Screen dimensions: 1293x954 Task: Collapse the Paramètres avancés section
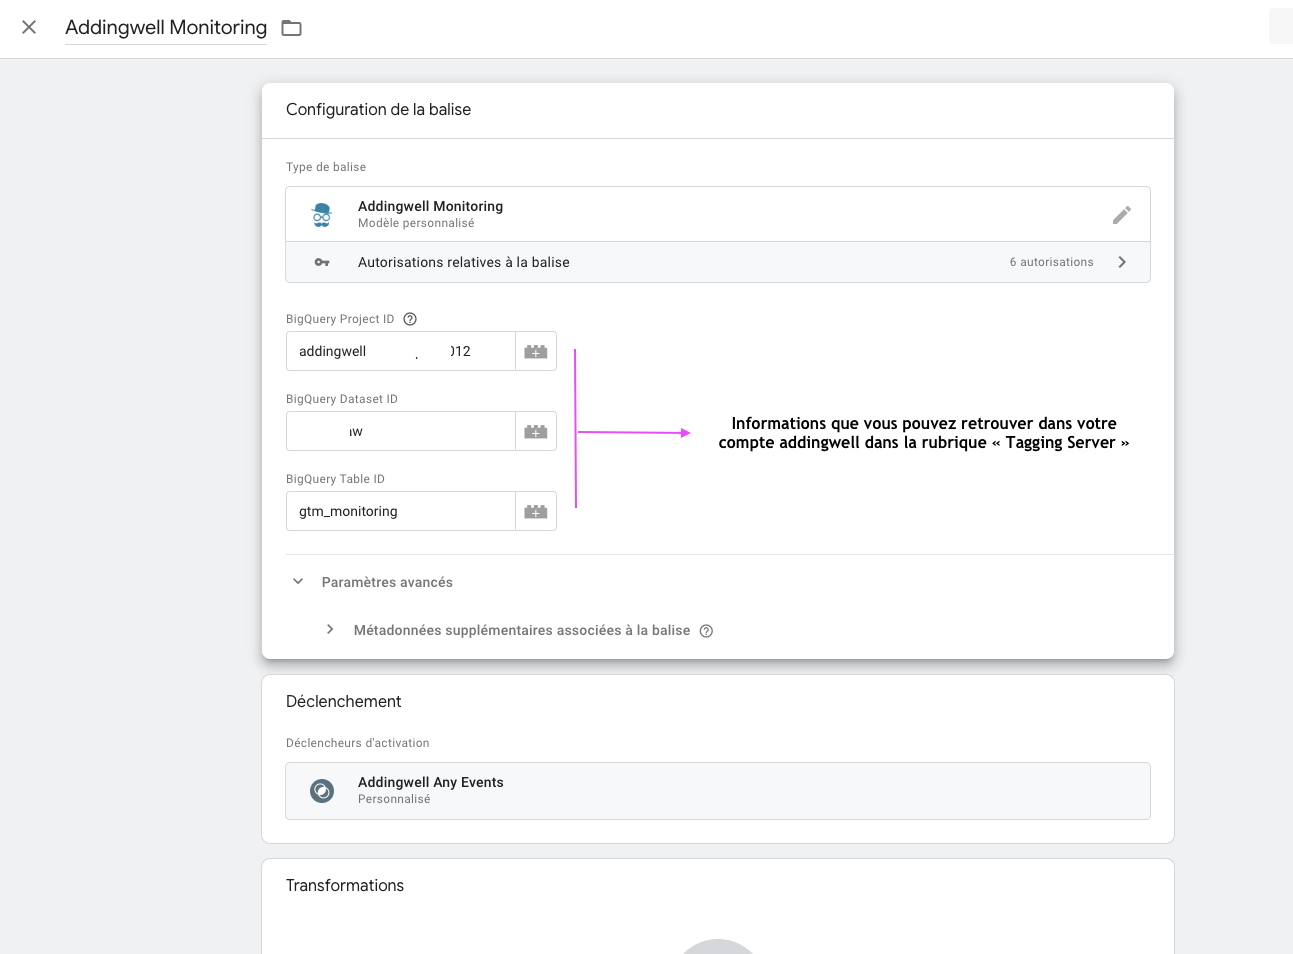pos(298,581)
